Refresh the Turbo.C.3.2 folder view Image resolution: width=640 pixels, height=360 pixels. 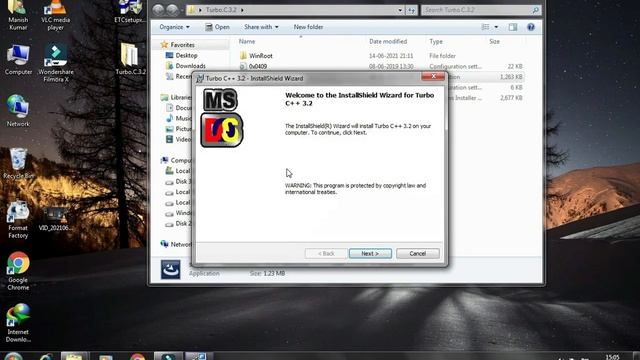tap(411, 10)
